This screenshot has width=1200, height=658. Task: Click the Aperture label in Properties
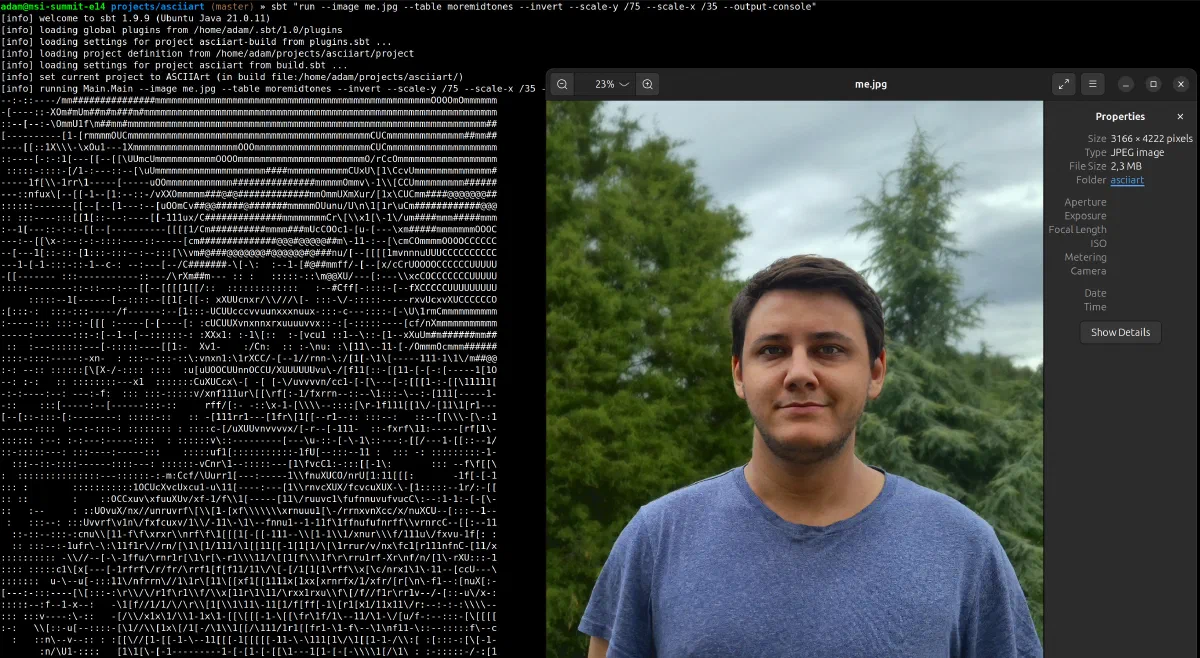[1085, 202]
